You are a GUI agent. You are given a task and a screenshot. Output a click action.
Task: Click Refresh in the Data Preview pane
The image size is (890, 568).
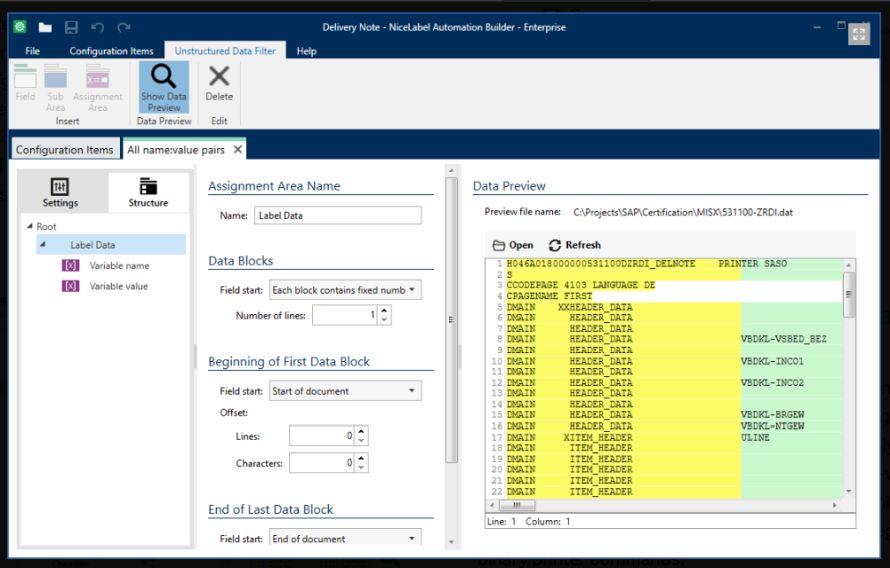pyautogui.click(x=575, y=245)
